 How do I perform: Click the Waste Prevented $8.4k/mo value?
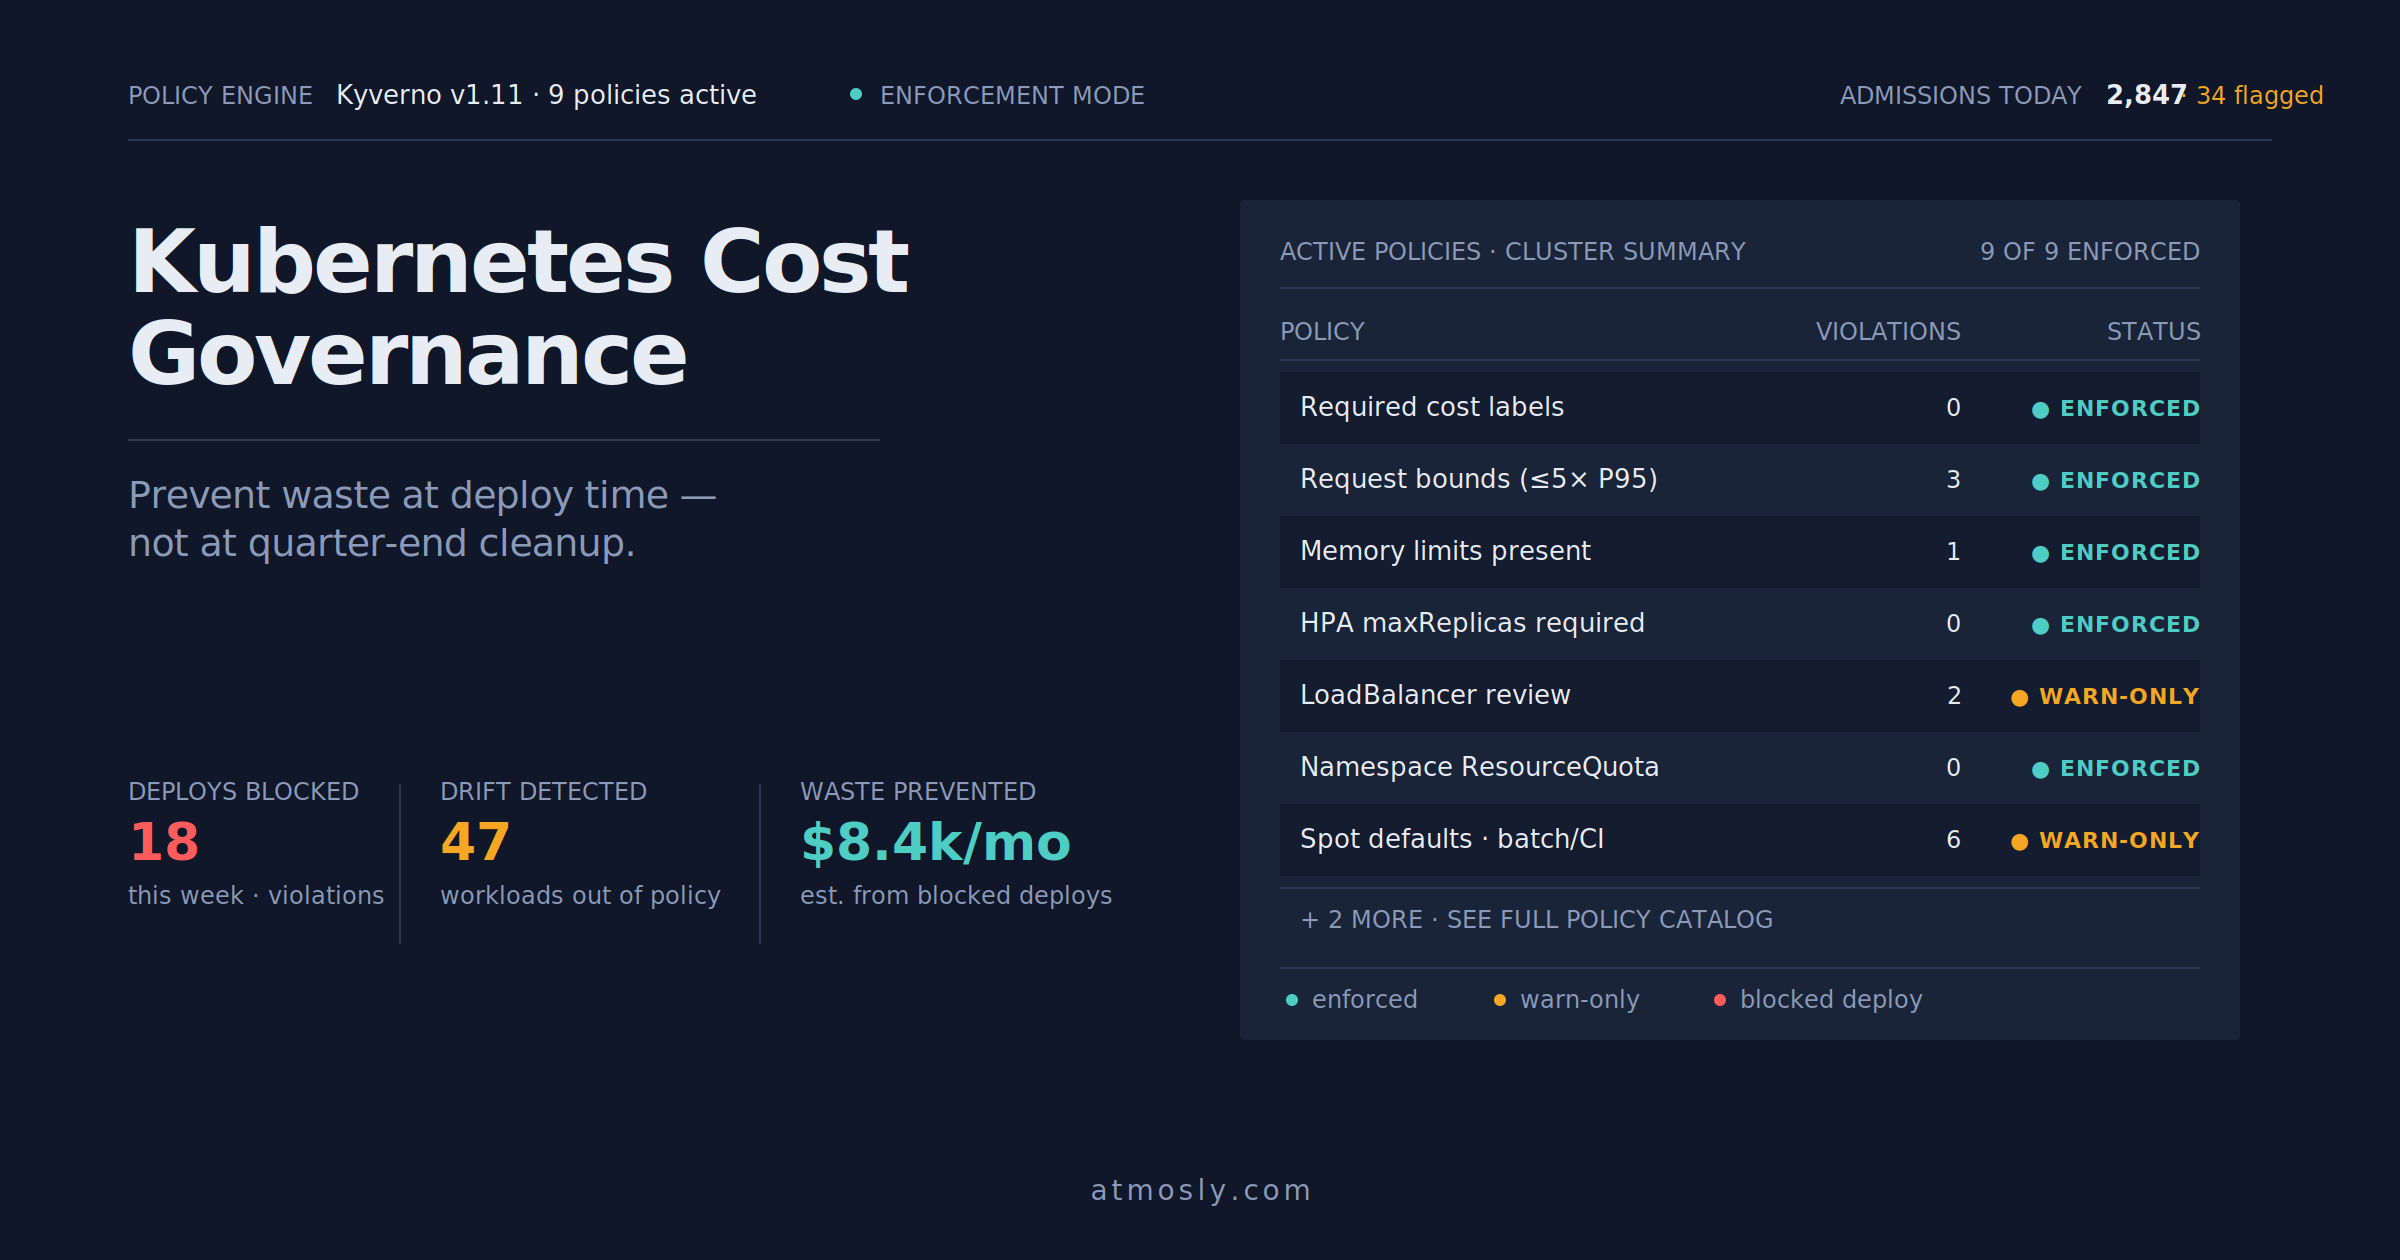936,842
